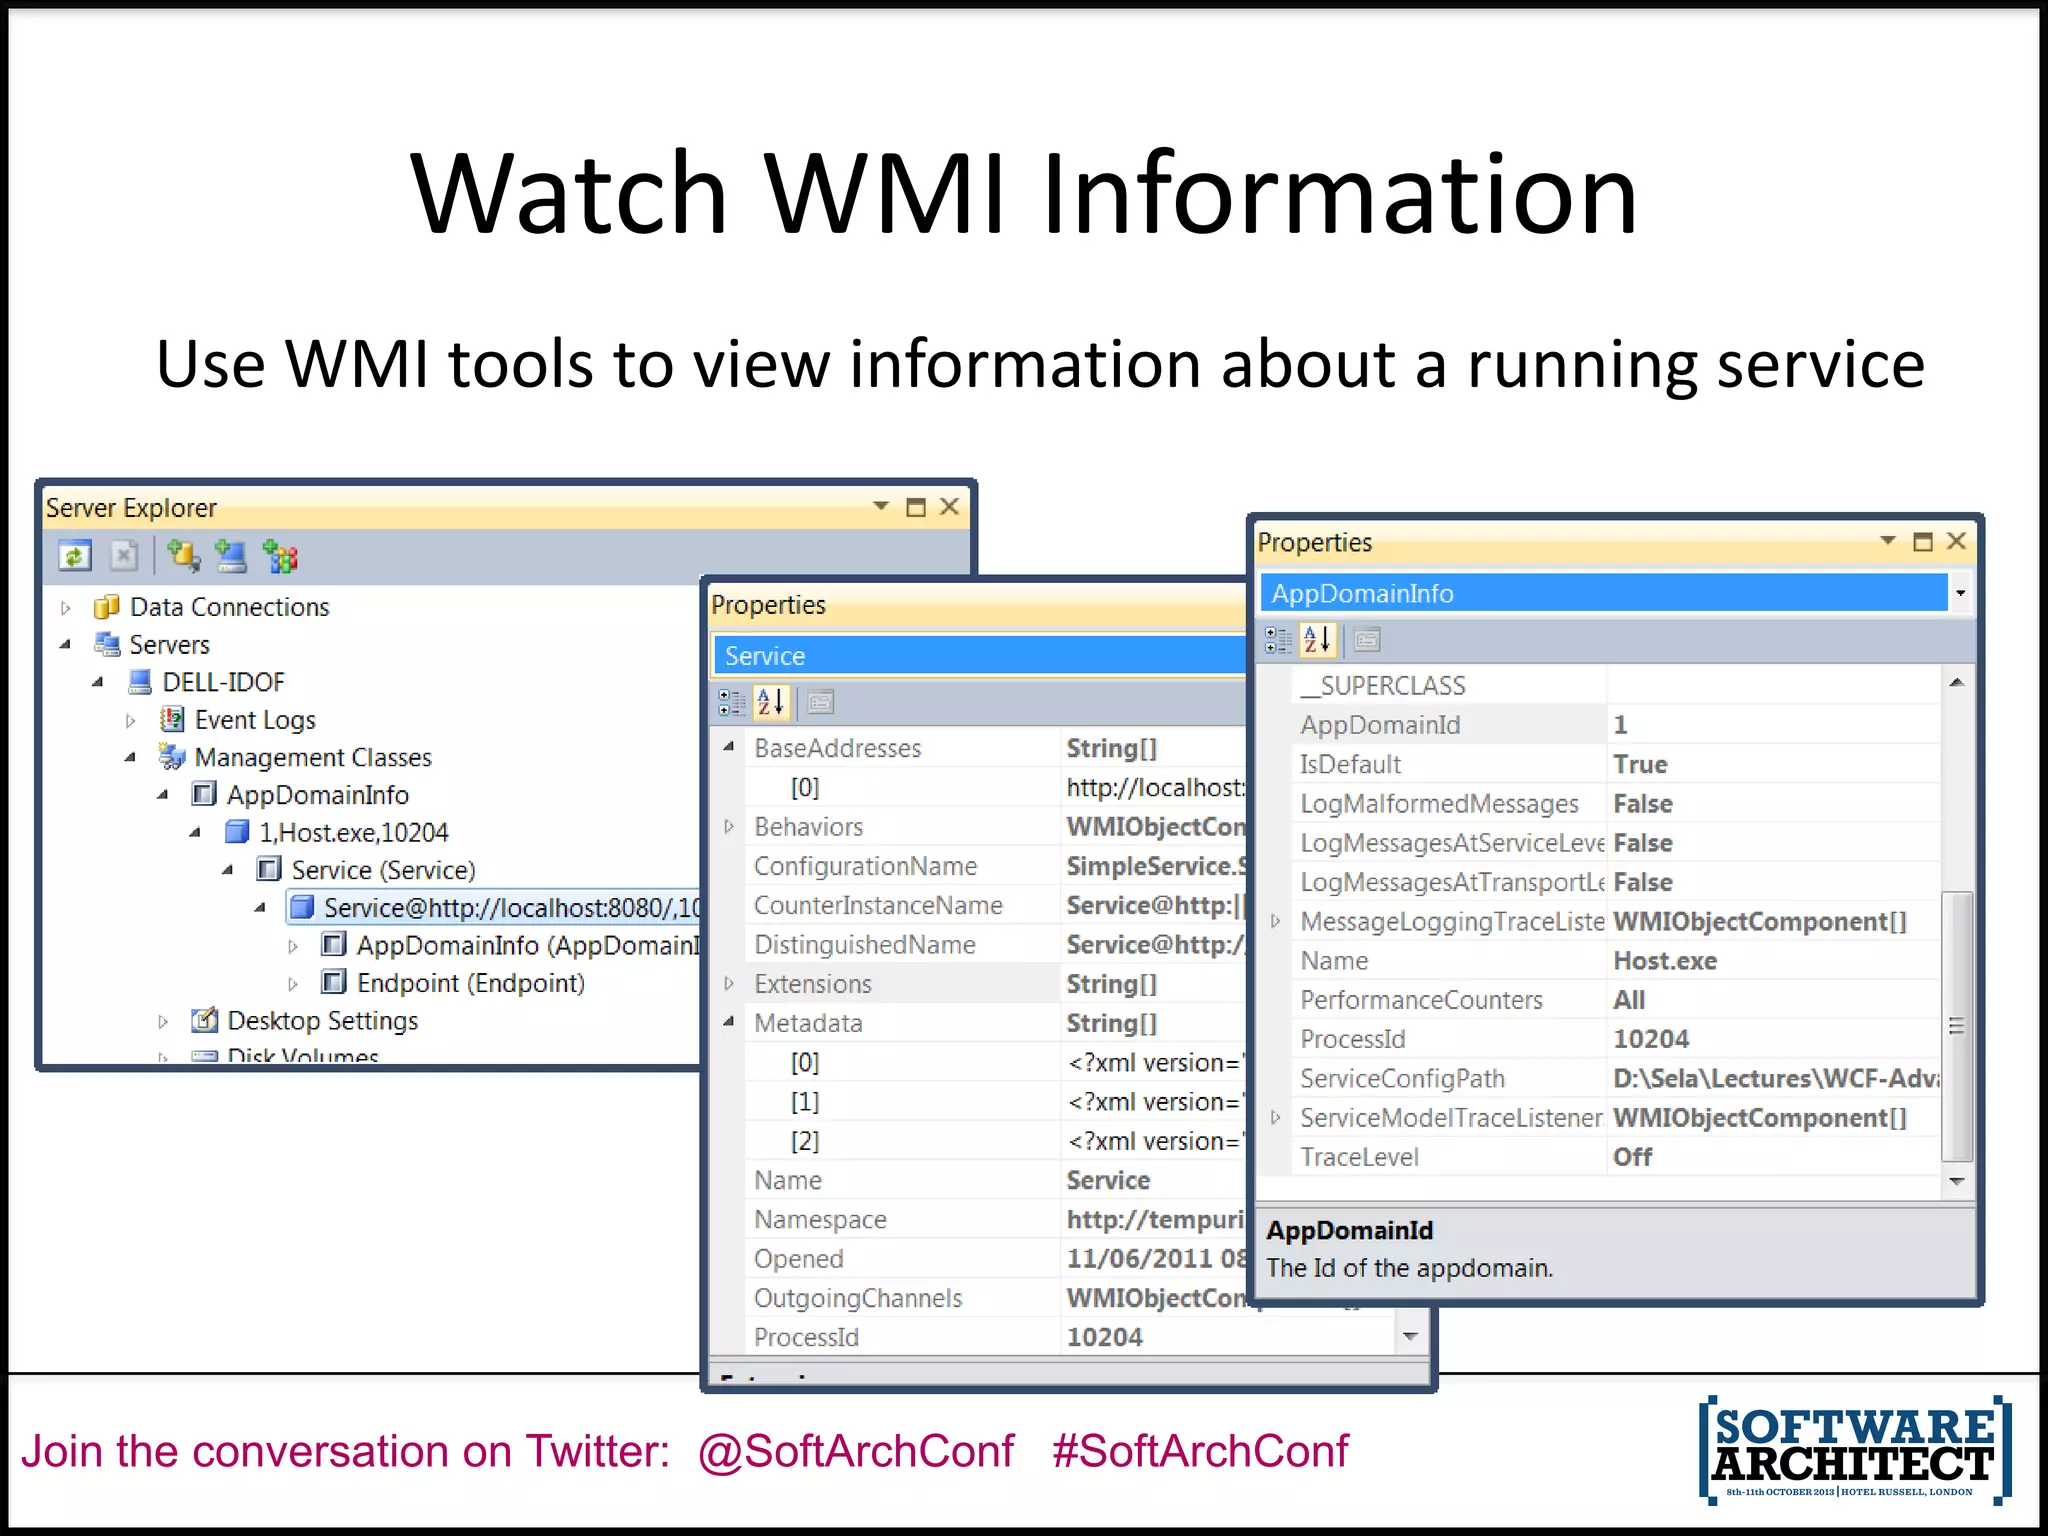Viewport: 2048px width, 1536px height.
Task: Expand the Event Logs node
Action: [131, 720]
